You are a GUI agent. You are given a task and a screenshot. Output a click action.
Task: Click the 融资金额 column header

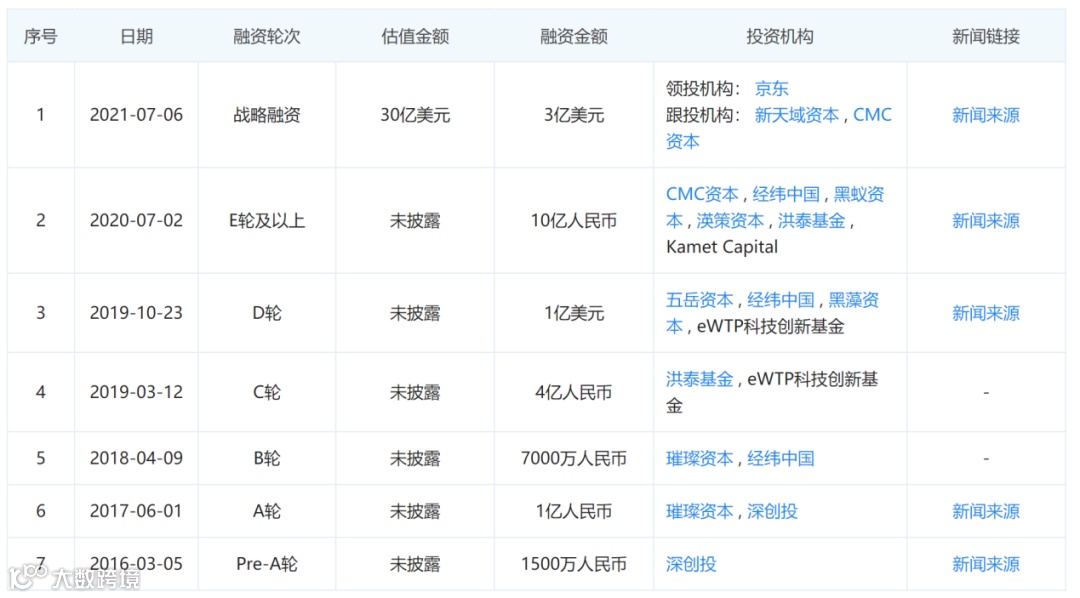coord(574,37)
